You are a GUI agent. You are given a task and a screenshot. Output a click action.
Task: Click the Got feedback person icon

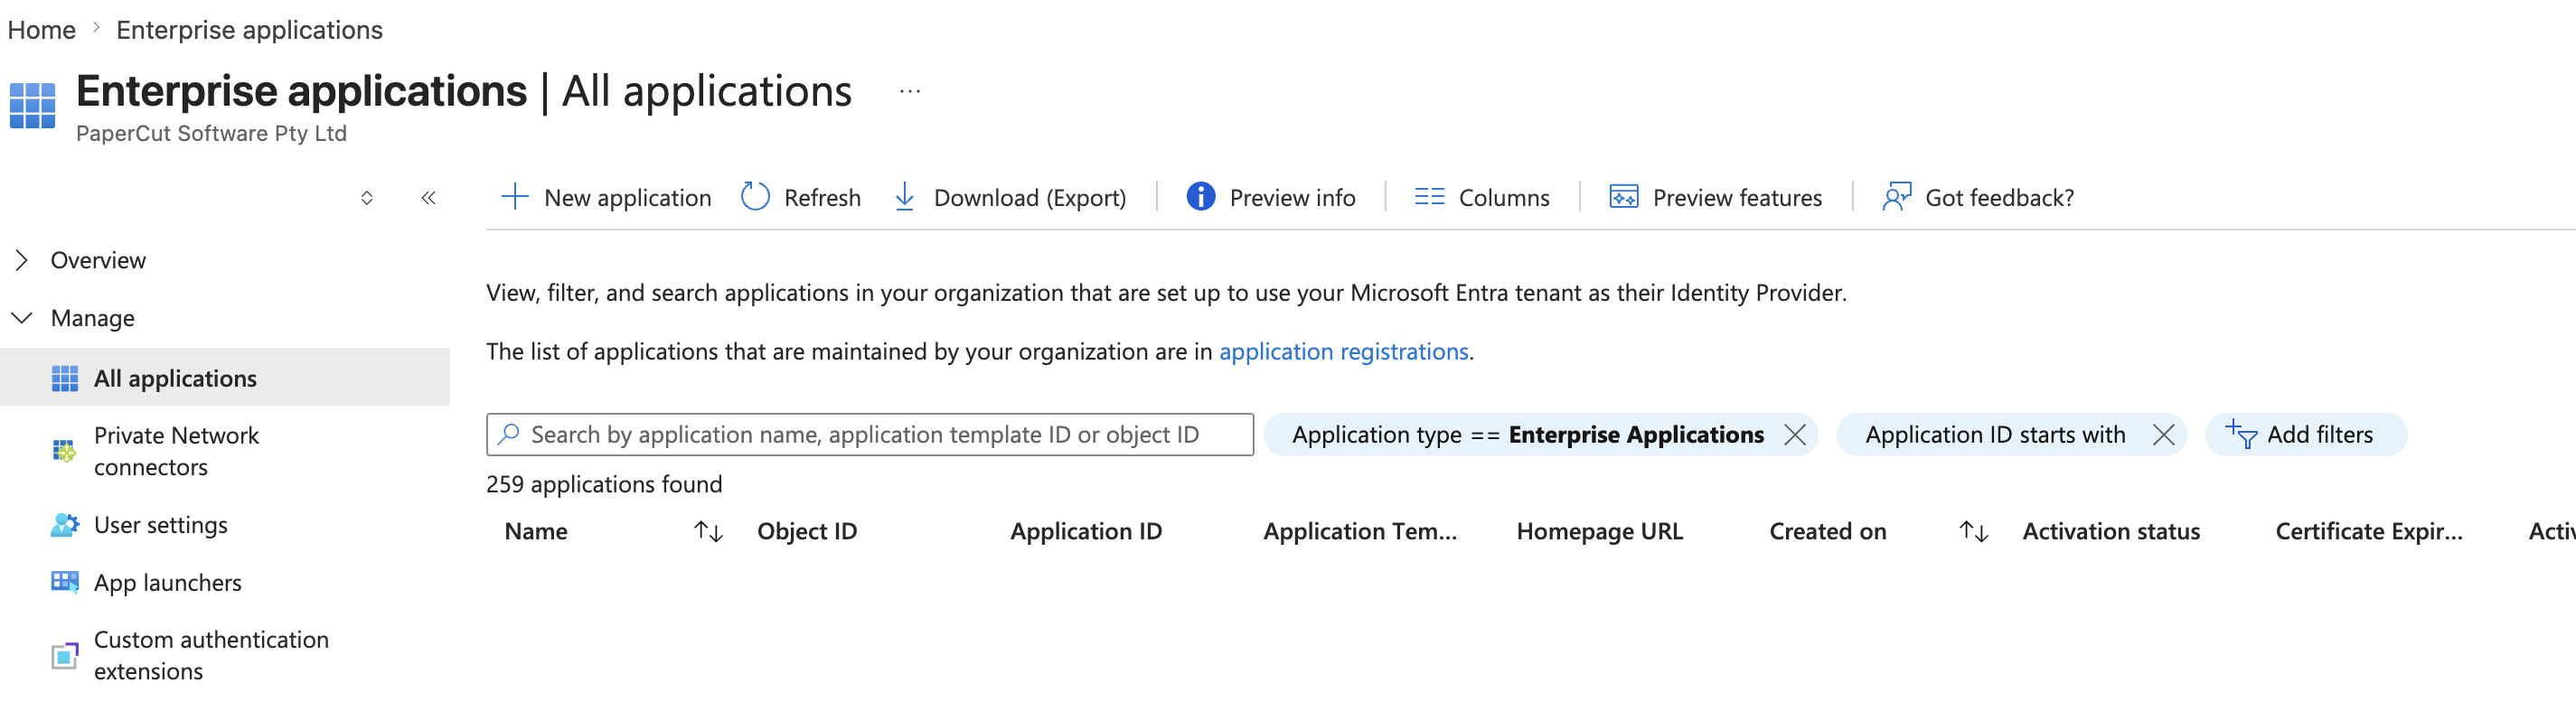pyautogui.click(x=1896, y=196)
